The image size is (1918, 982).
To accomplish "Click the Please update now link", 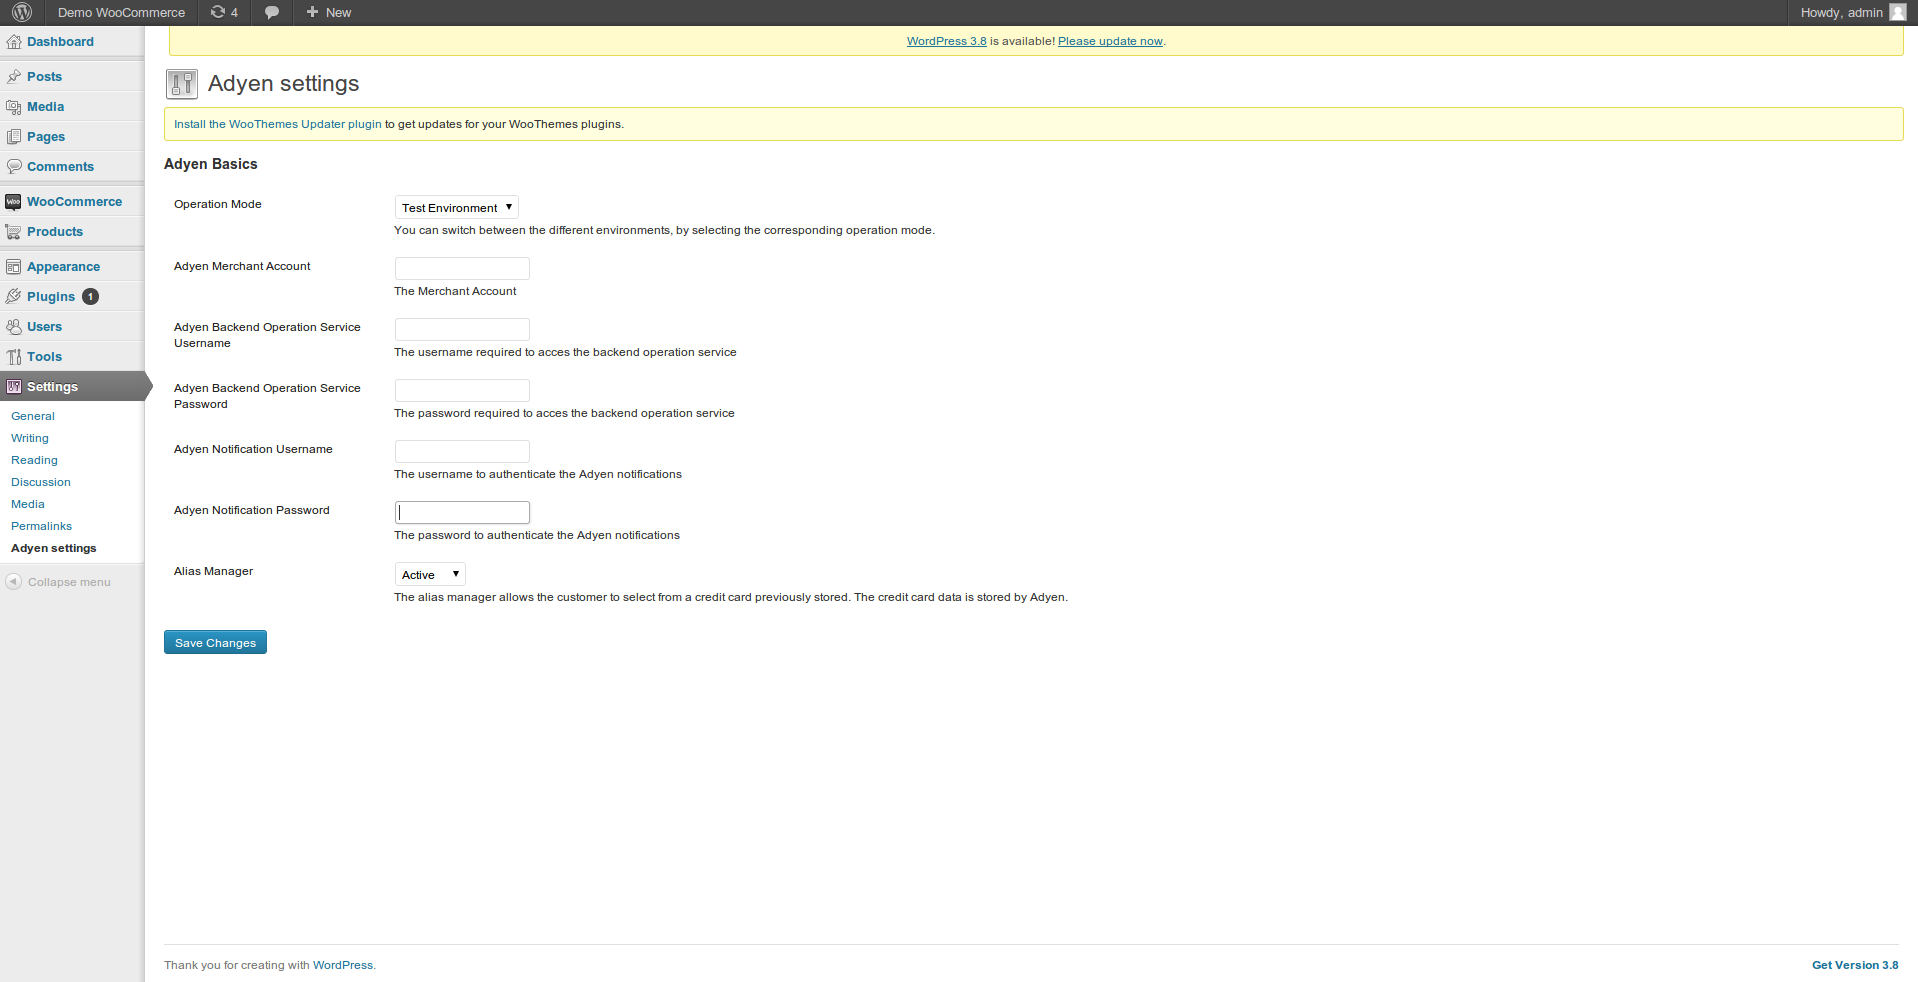I will [x=1110, y=41].
